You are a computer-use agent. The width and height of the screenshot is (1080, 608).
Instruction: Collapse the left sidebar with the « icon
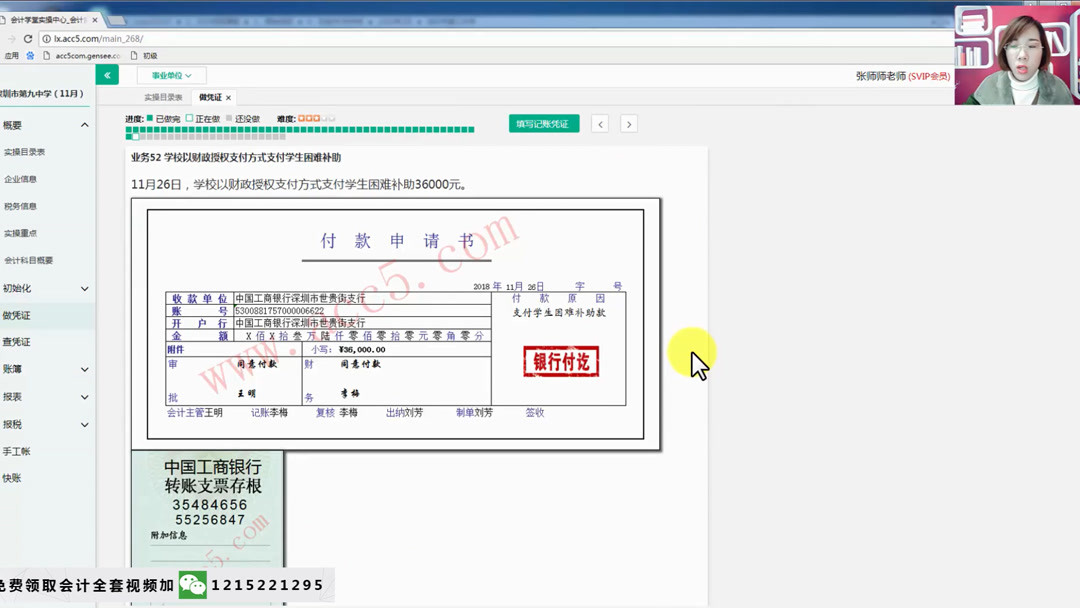[x=107, y=75]
